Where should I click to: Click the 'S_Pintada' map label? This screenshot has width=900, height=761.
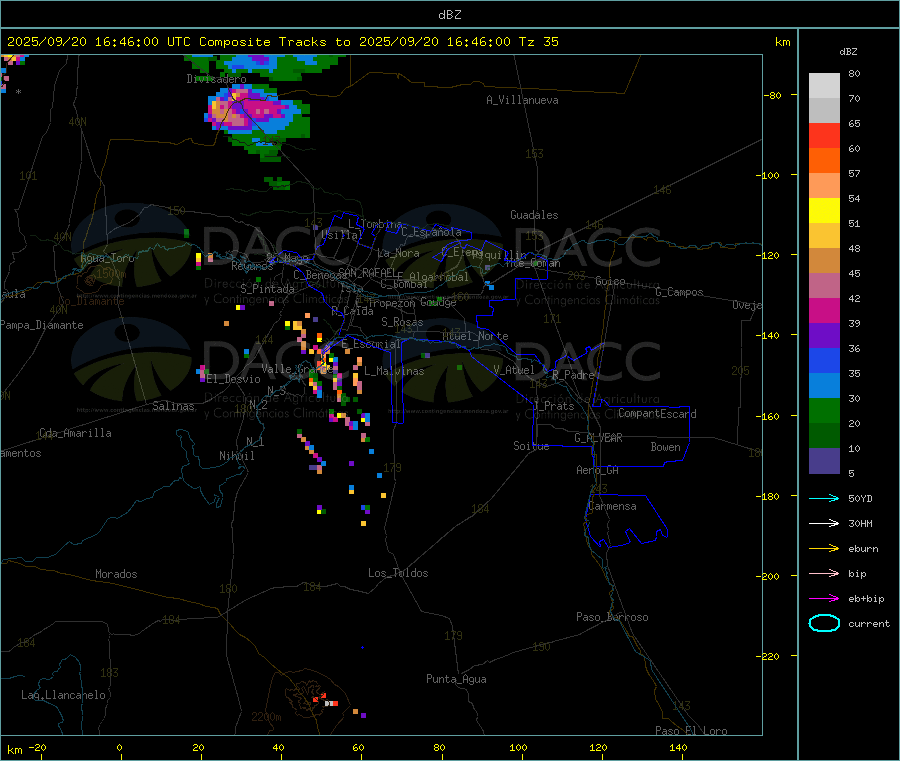tap(267, 289)
